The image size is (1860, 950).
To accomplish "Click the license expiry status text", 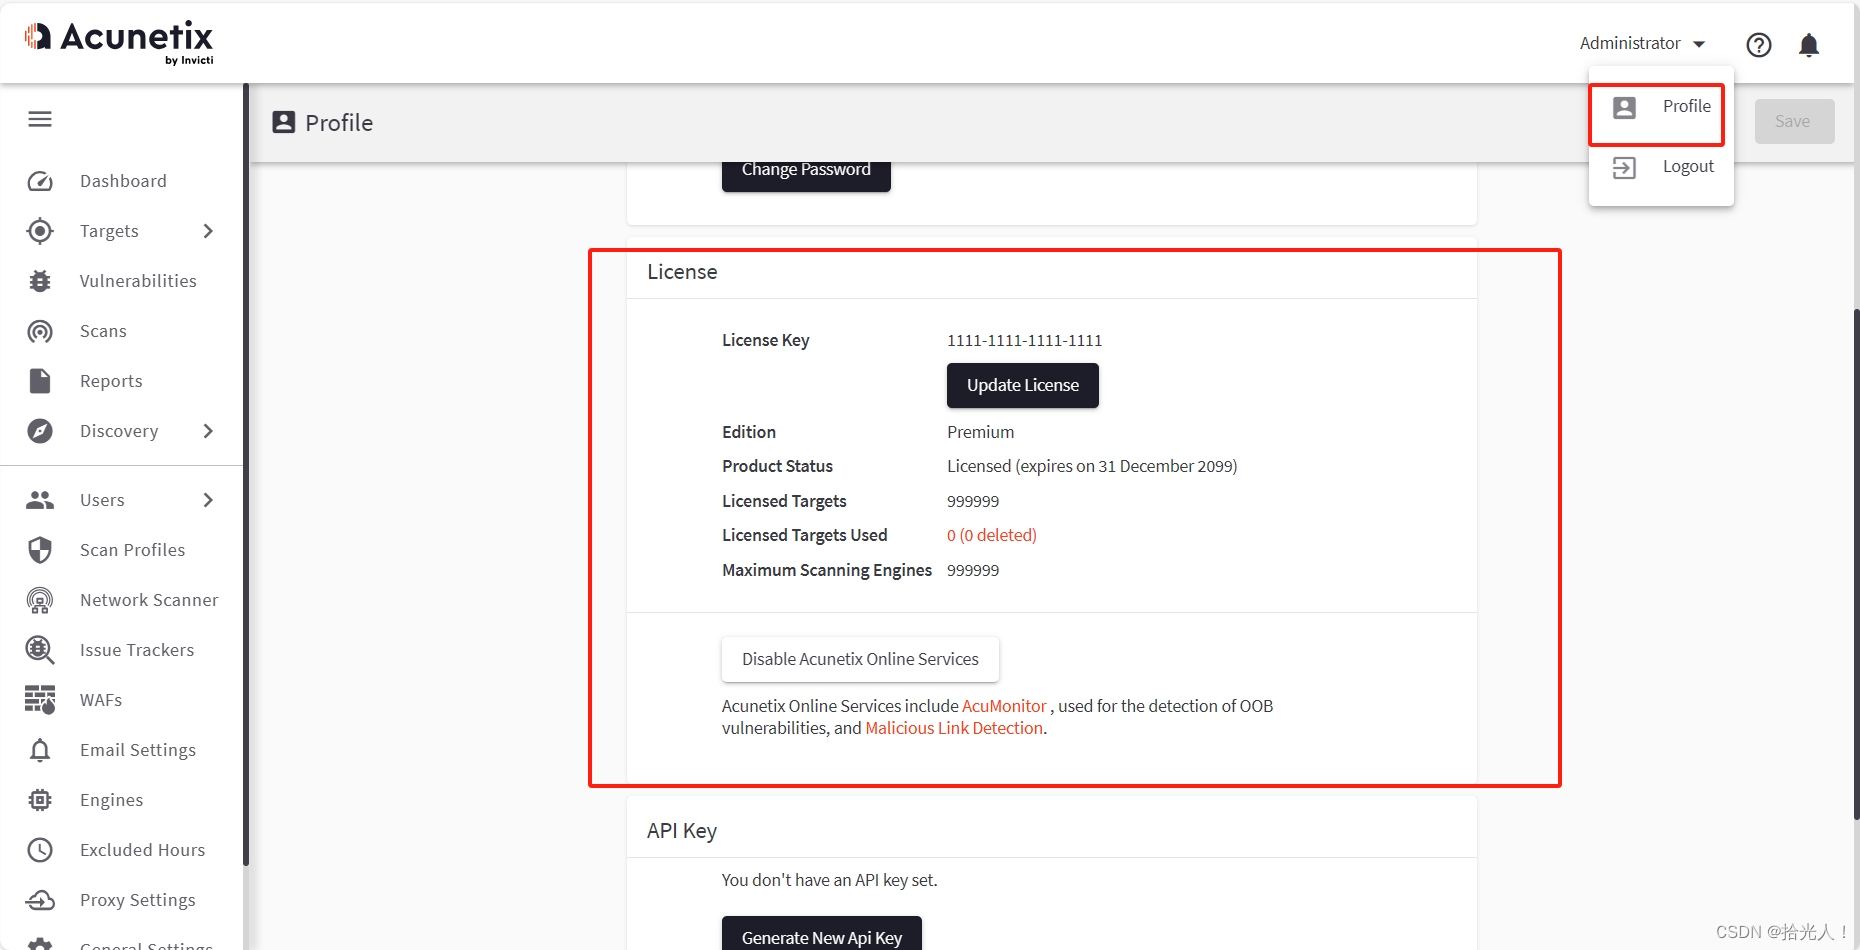I will [1092, 466].
